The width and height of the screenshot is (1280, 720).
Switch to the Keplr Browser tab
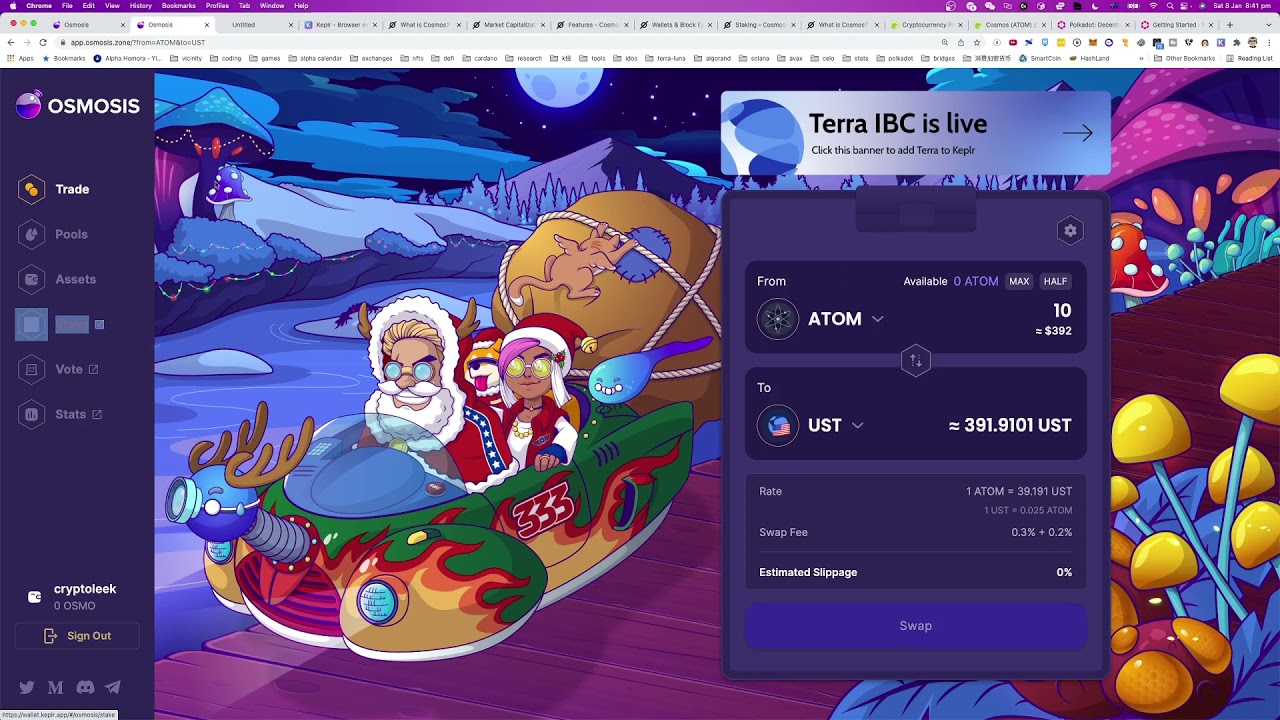pyautogui.click(x=340, y=24)
